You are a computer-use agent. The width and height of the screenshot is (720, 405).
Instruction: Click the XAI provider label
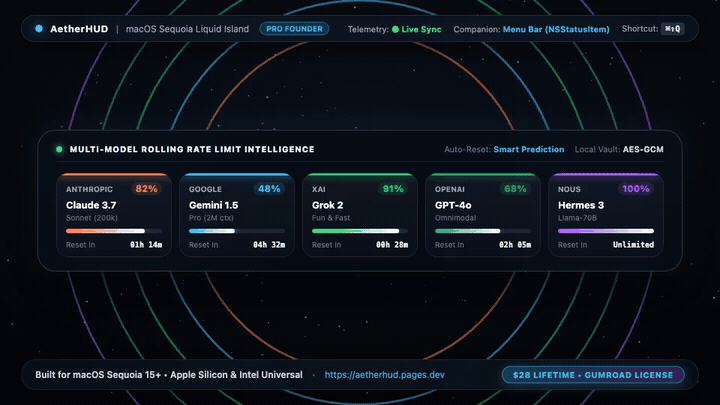pos(319,189)
